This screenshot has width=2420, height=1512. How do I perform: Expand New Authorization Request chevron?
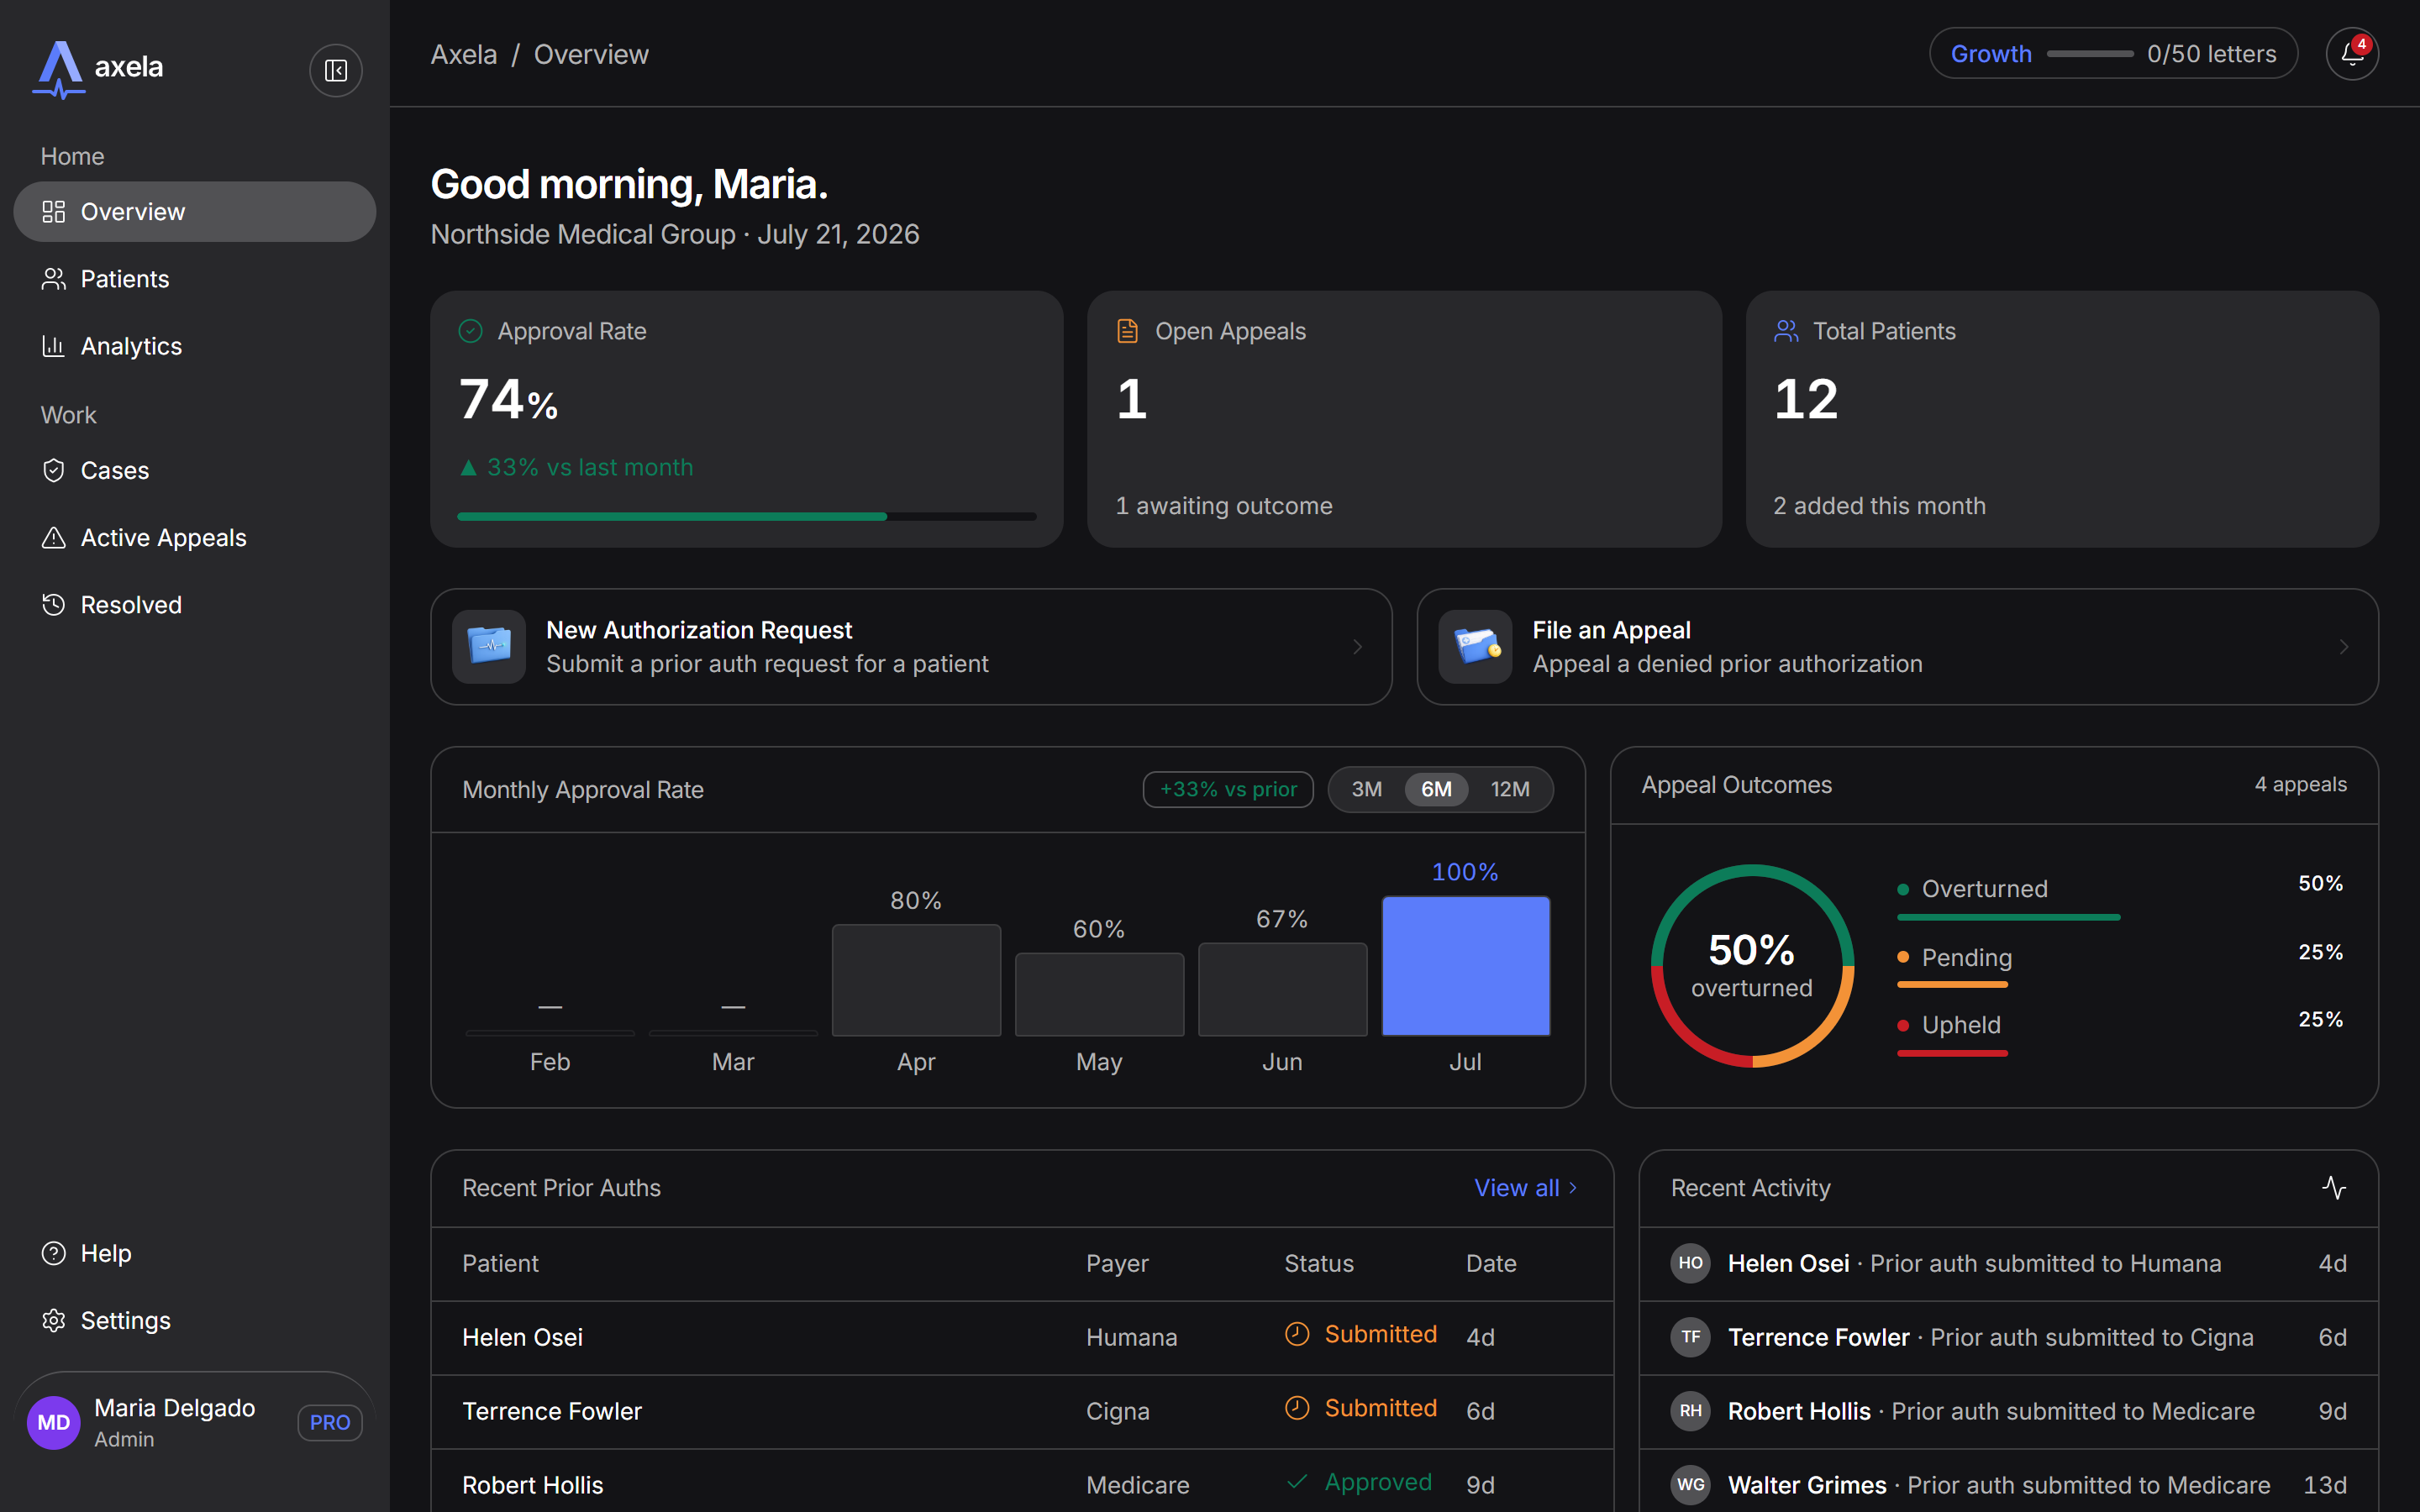pyautogui.click(x=1357, y=647)
